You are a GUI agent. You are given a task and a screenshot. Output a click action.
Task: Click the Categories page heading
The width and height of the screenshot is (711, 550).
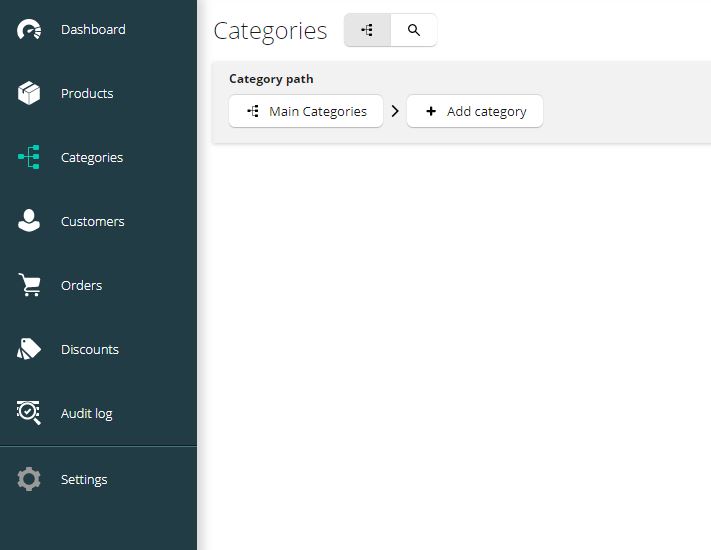tap(270, 31)
